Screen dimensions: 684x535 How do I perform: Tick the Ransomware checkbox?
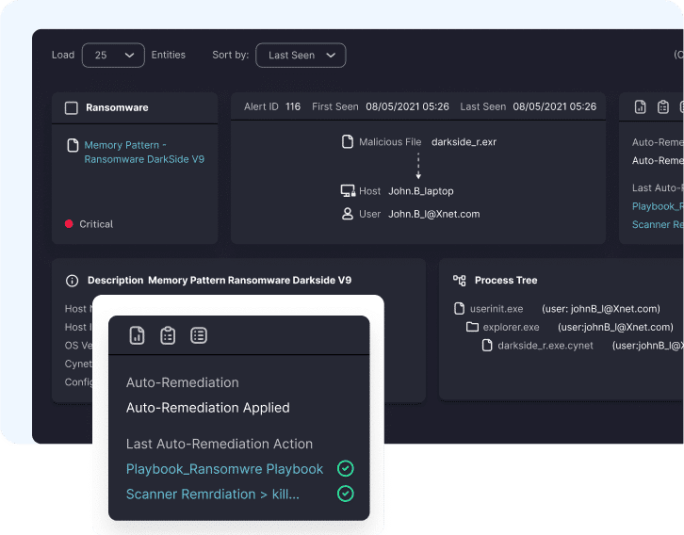tap(71, 108)
